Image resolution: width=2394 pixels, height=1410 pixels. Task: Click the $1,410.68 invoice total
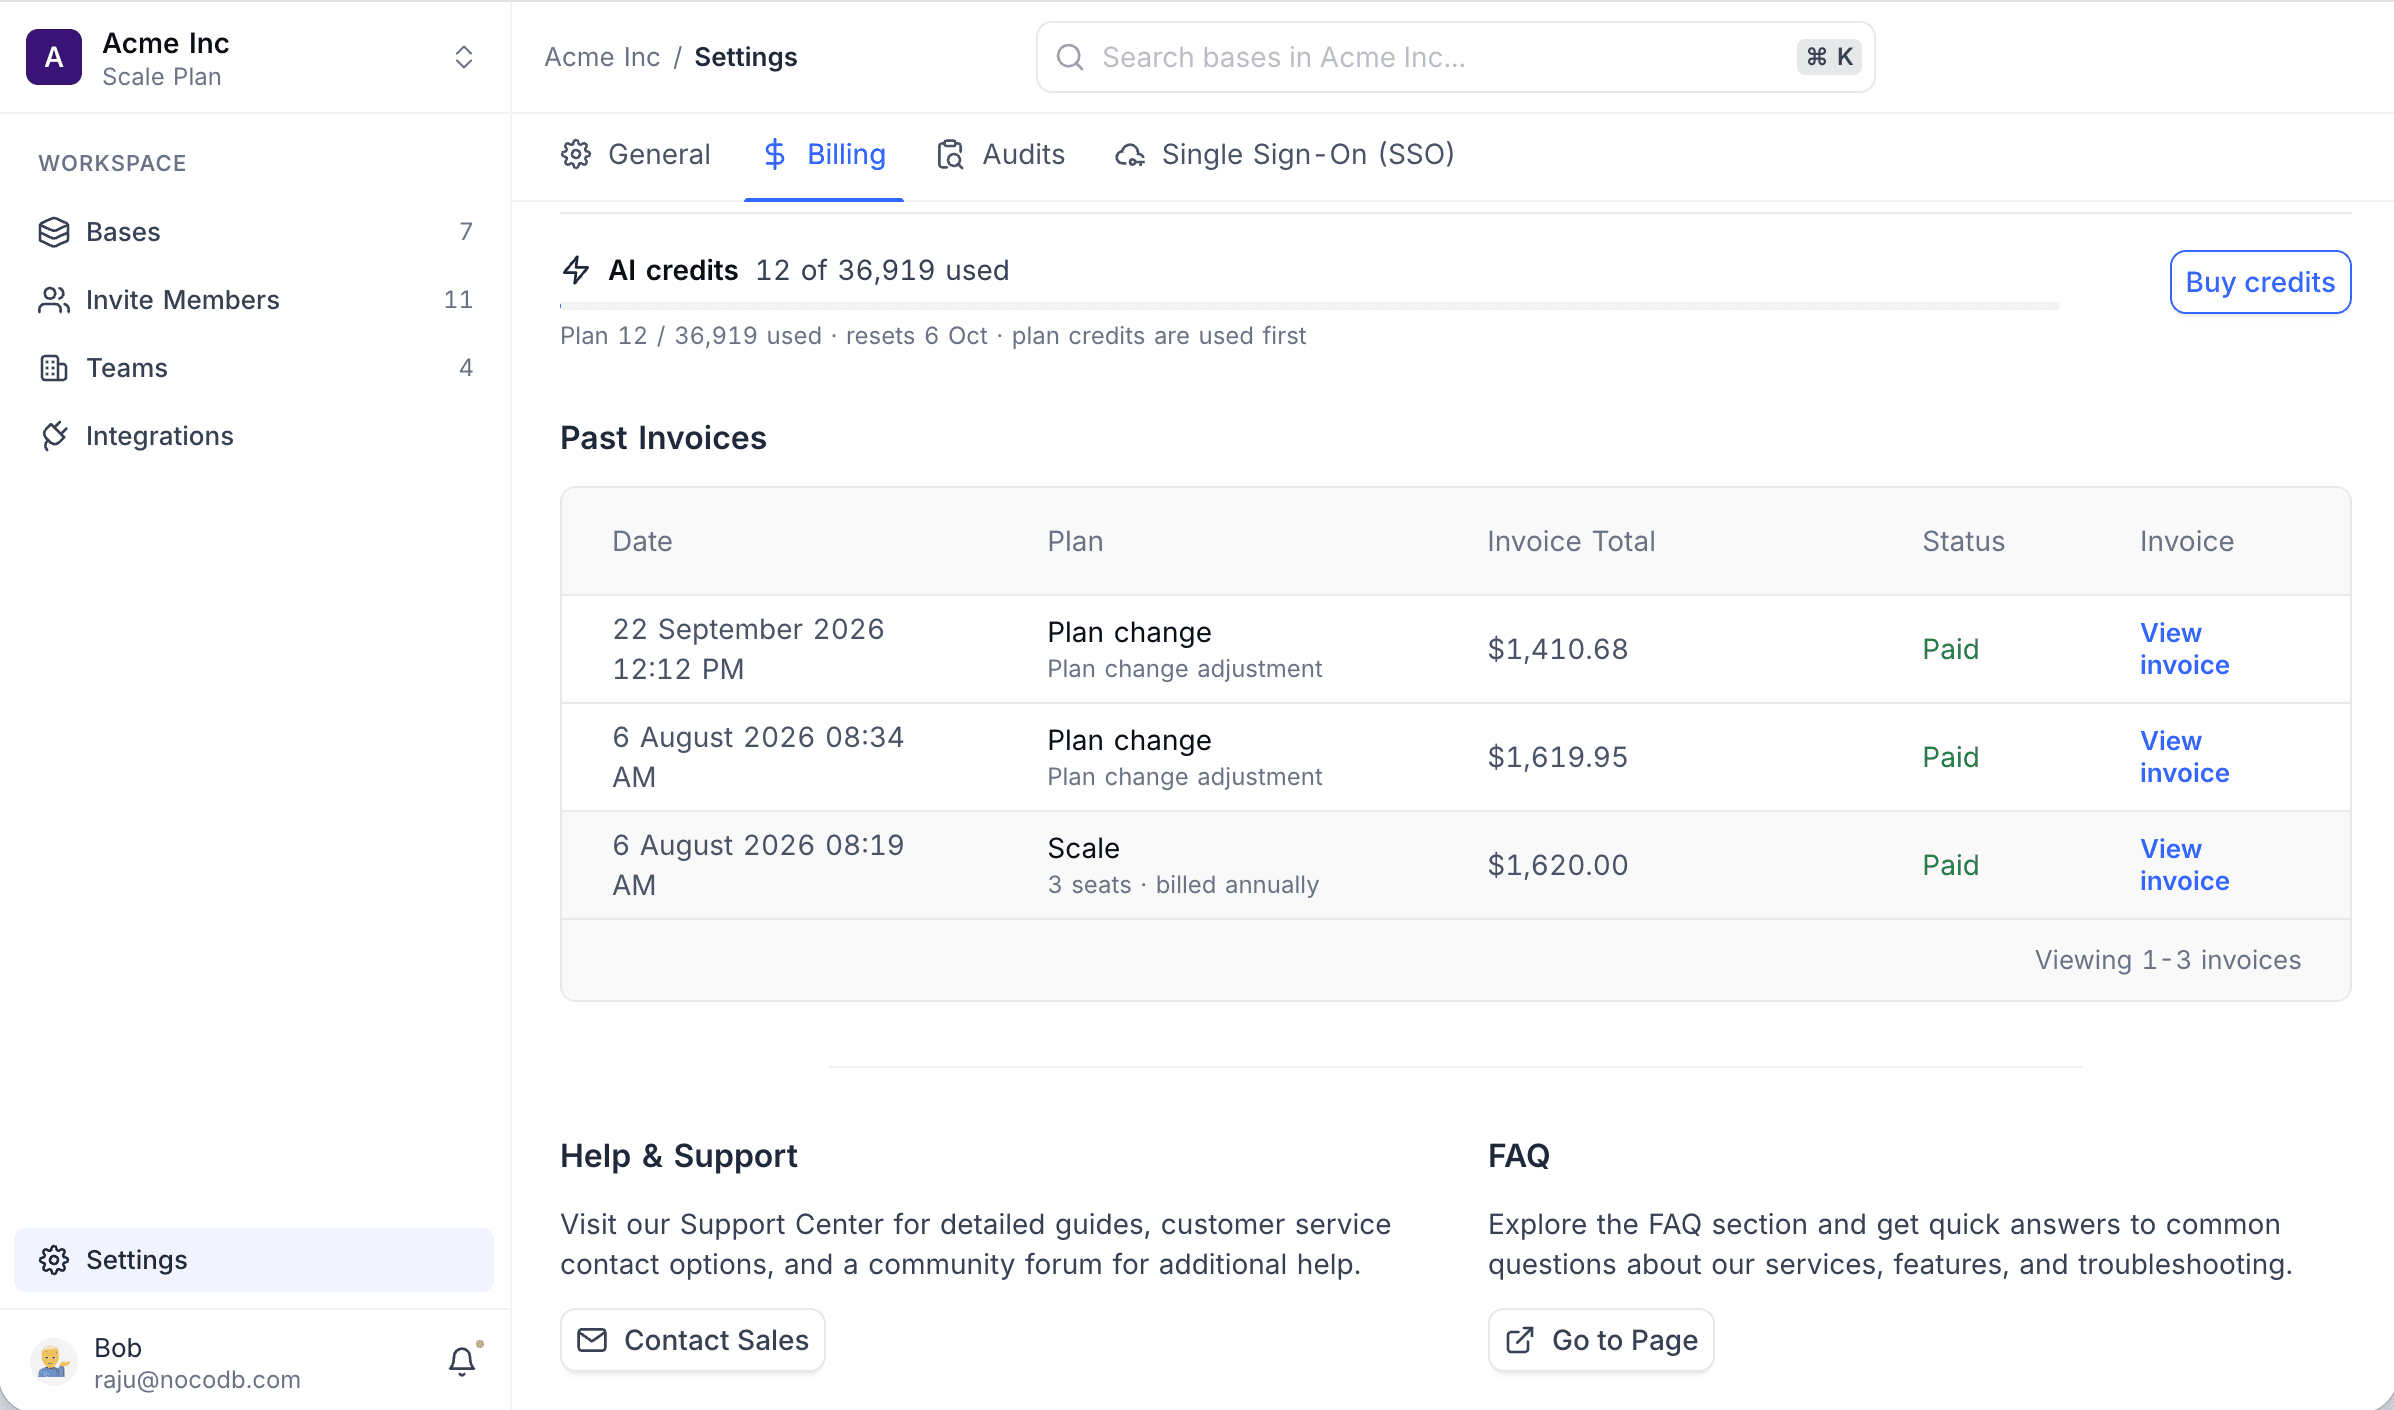[x=1557, y=649]
